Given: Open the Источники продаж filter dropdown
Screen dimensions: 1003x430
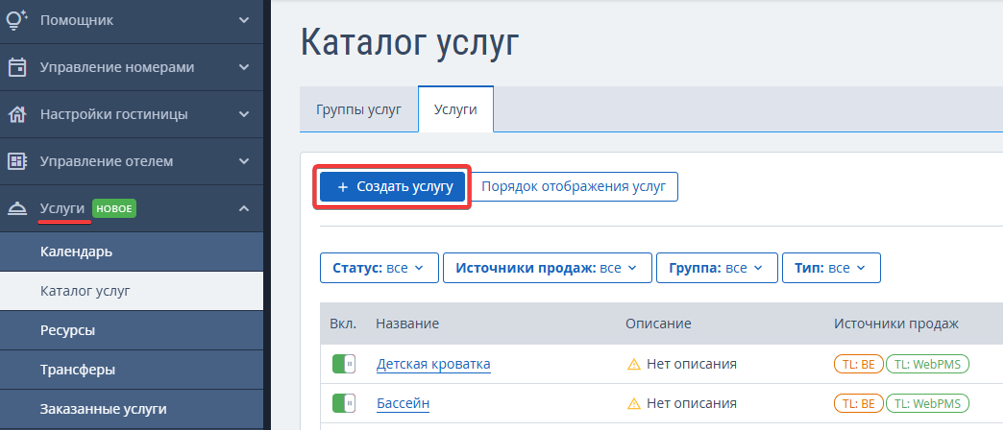Looking at the screenshot, I should [547, 267].
